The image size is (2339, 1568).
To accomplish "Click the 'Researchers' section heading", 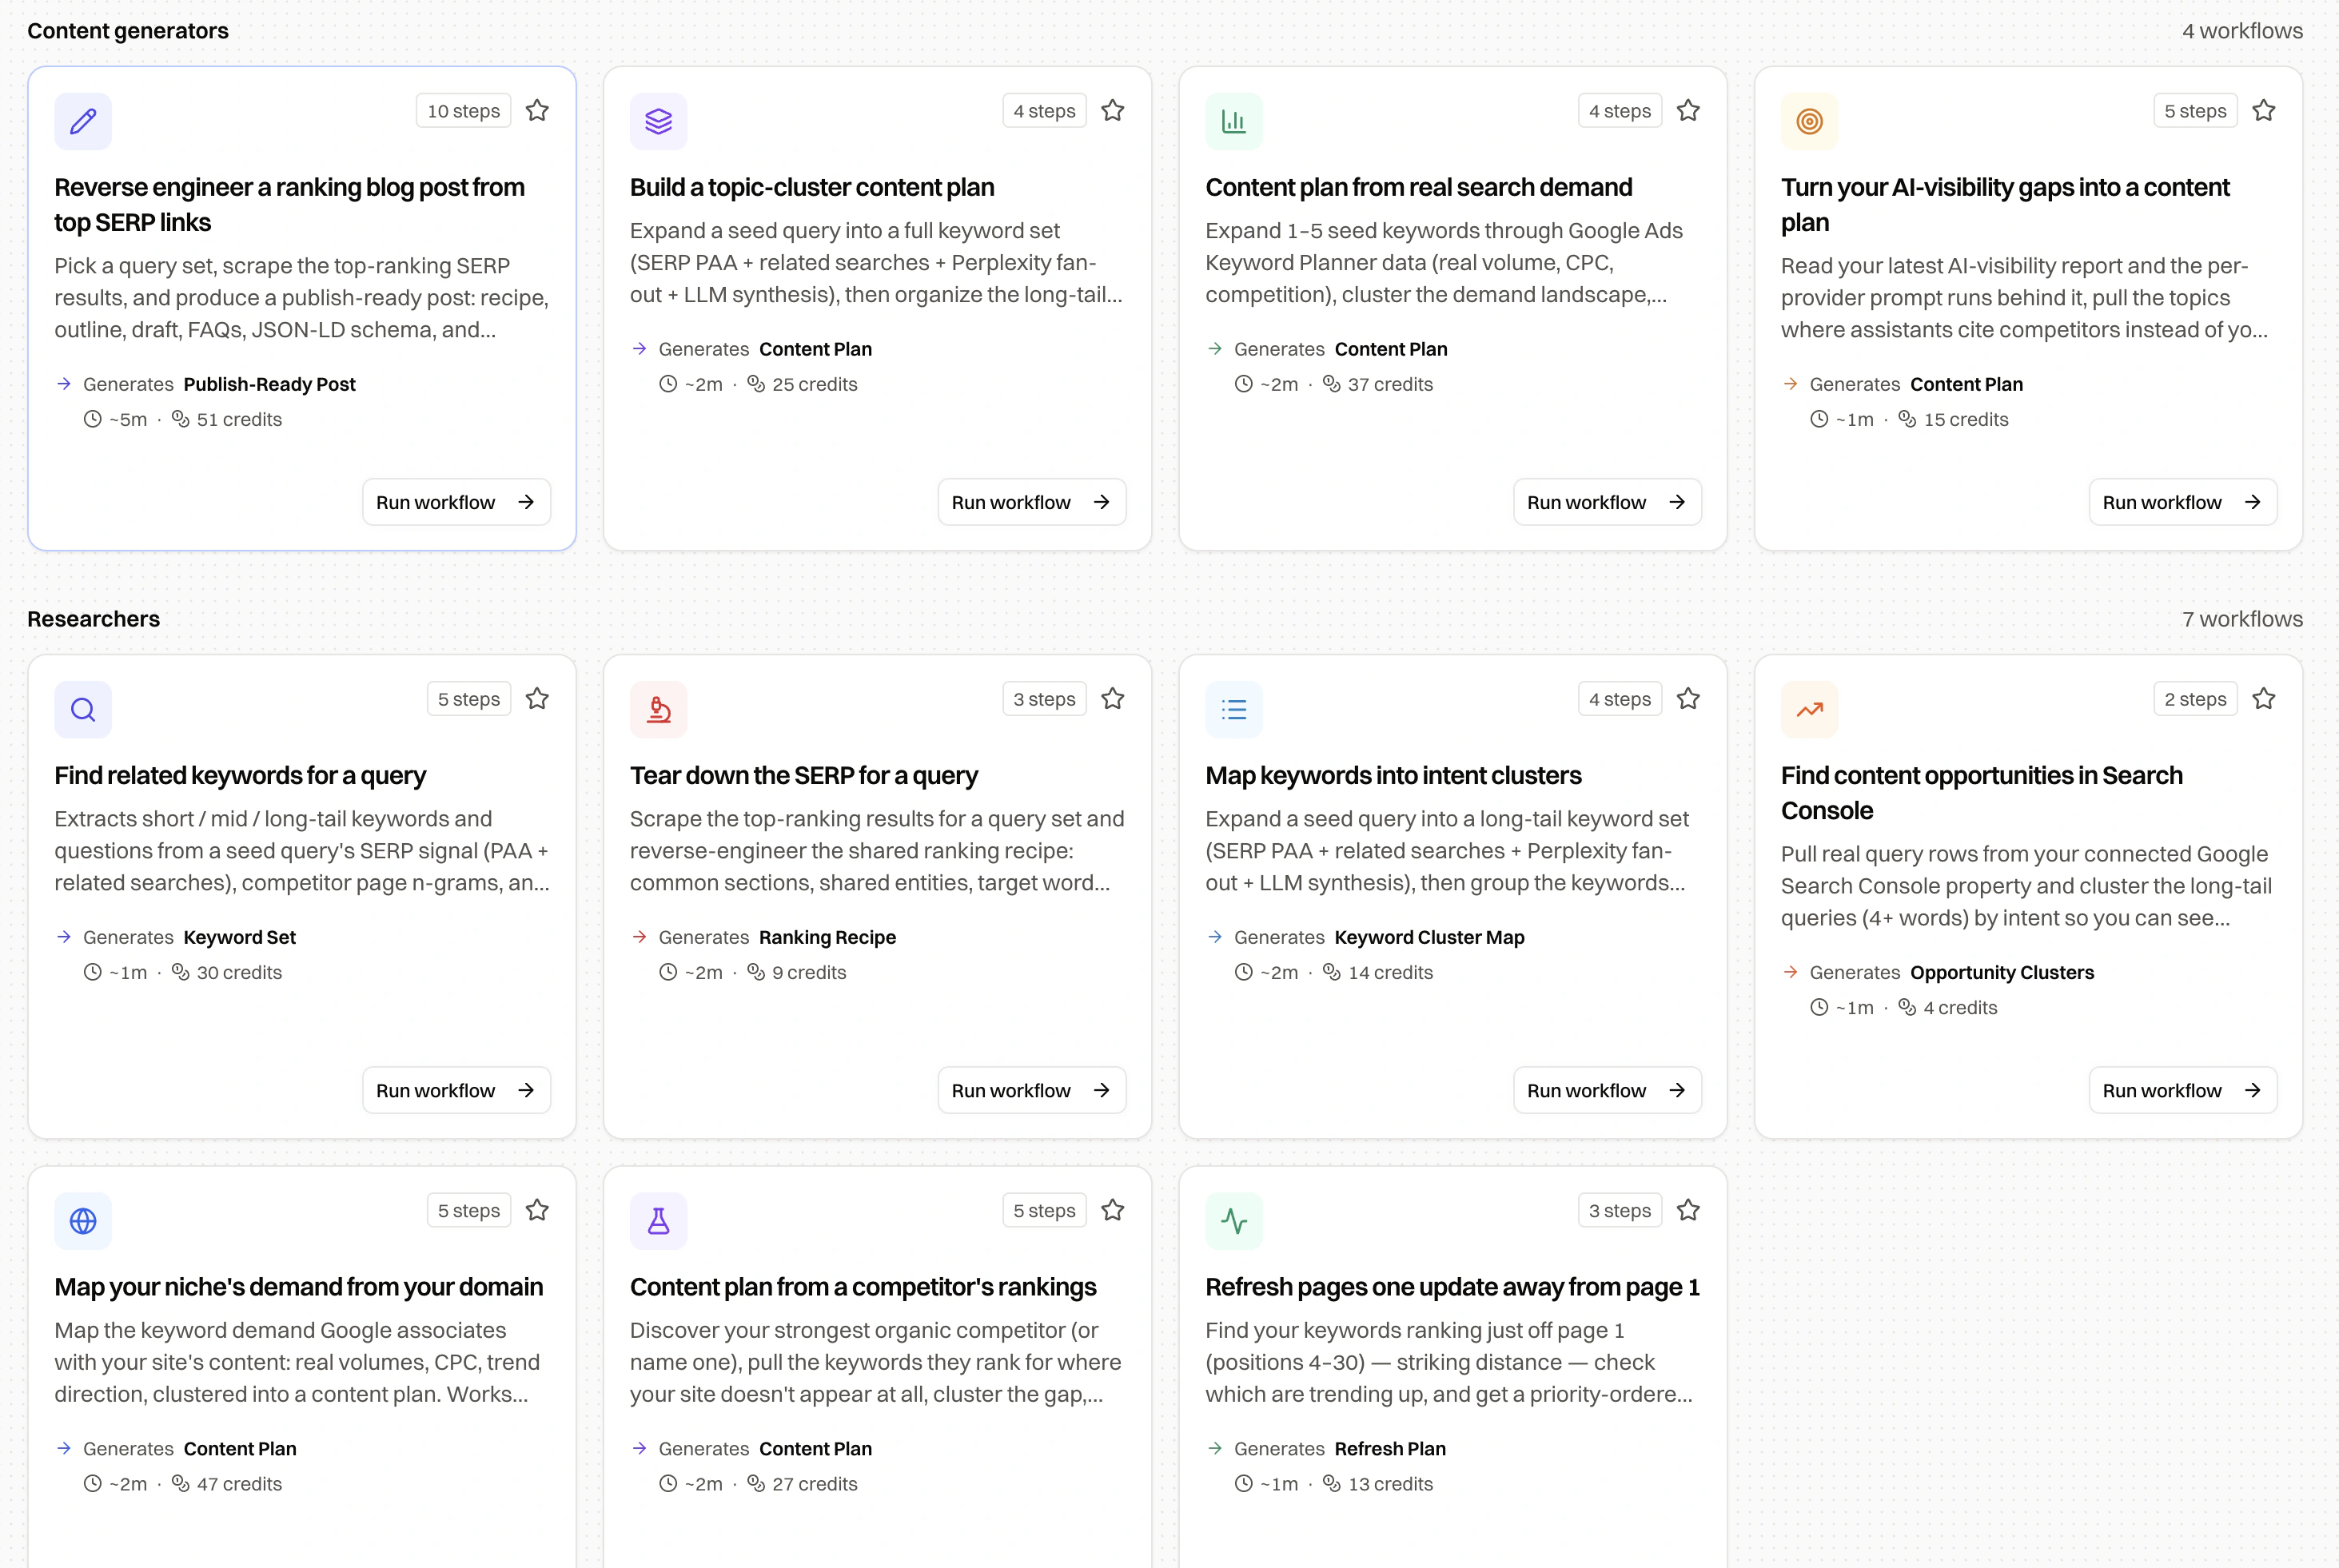I will point(94,619).
